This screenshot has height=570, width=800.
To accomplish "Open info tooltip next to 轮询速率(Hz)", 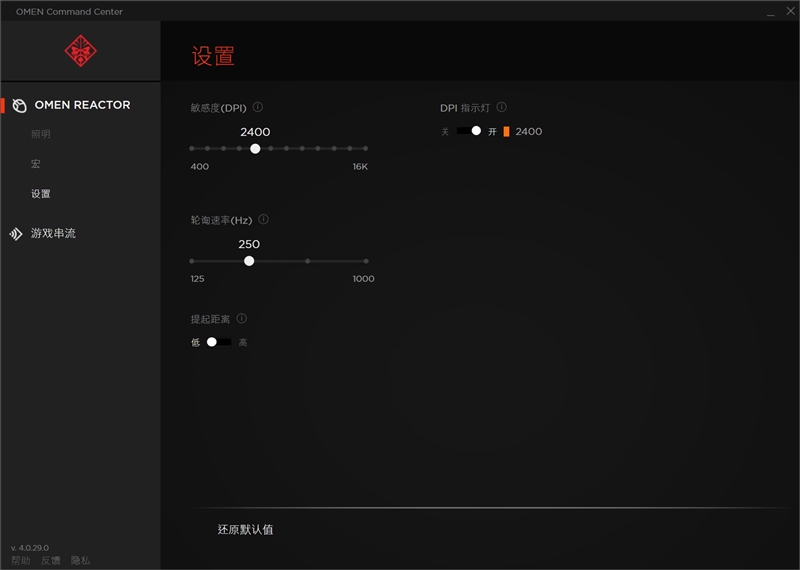I will pos(264,219).
